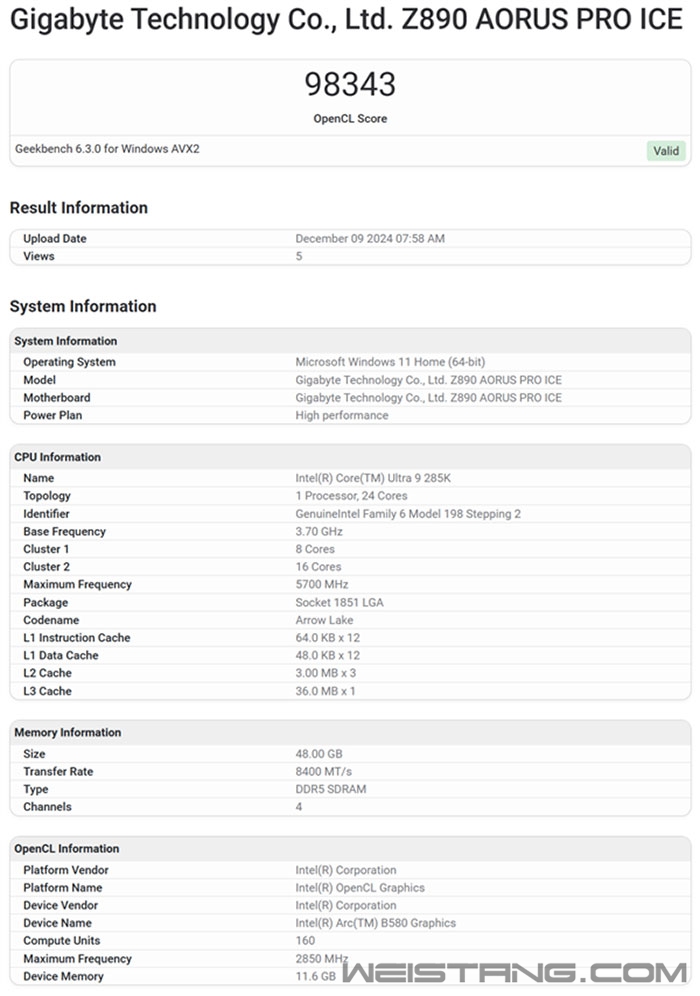Click the '64.0 KB x 12' value

pos(328,638)
